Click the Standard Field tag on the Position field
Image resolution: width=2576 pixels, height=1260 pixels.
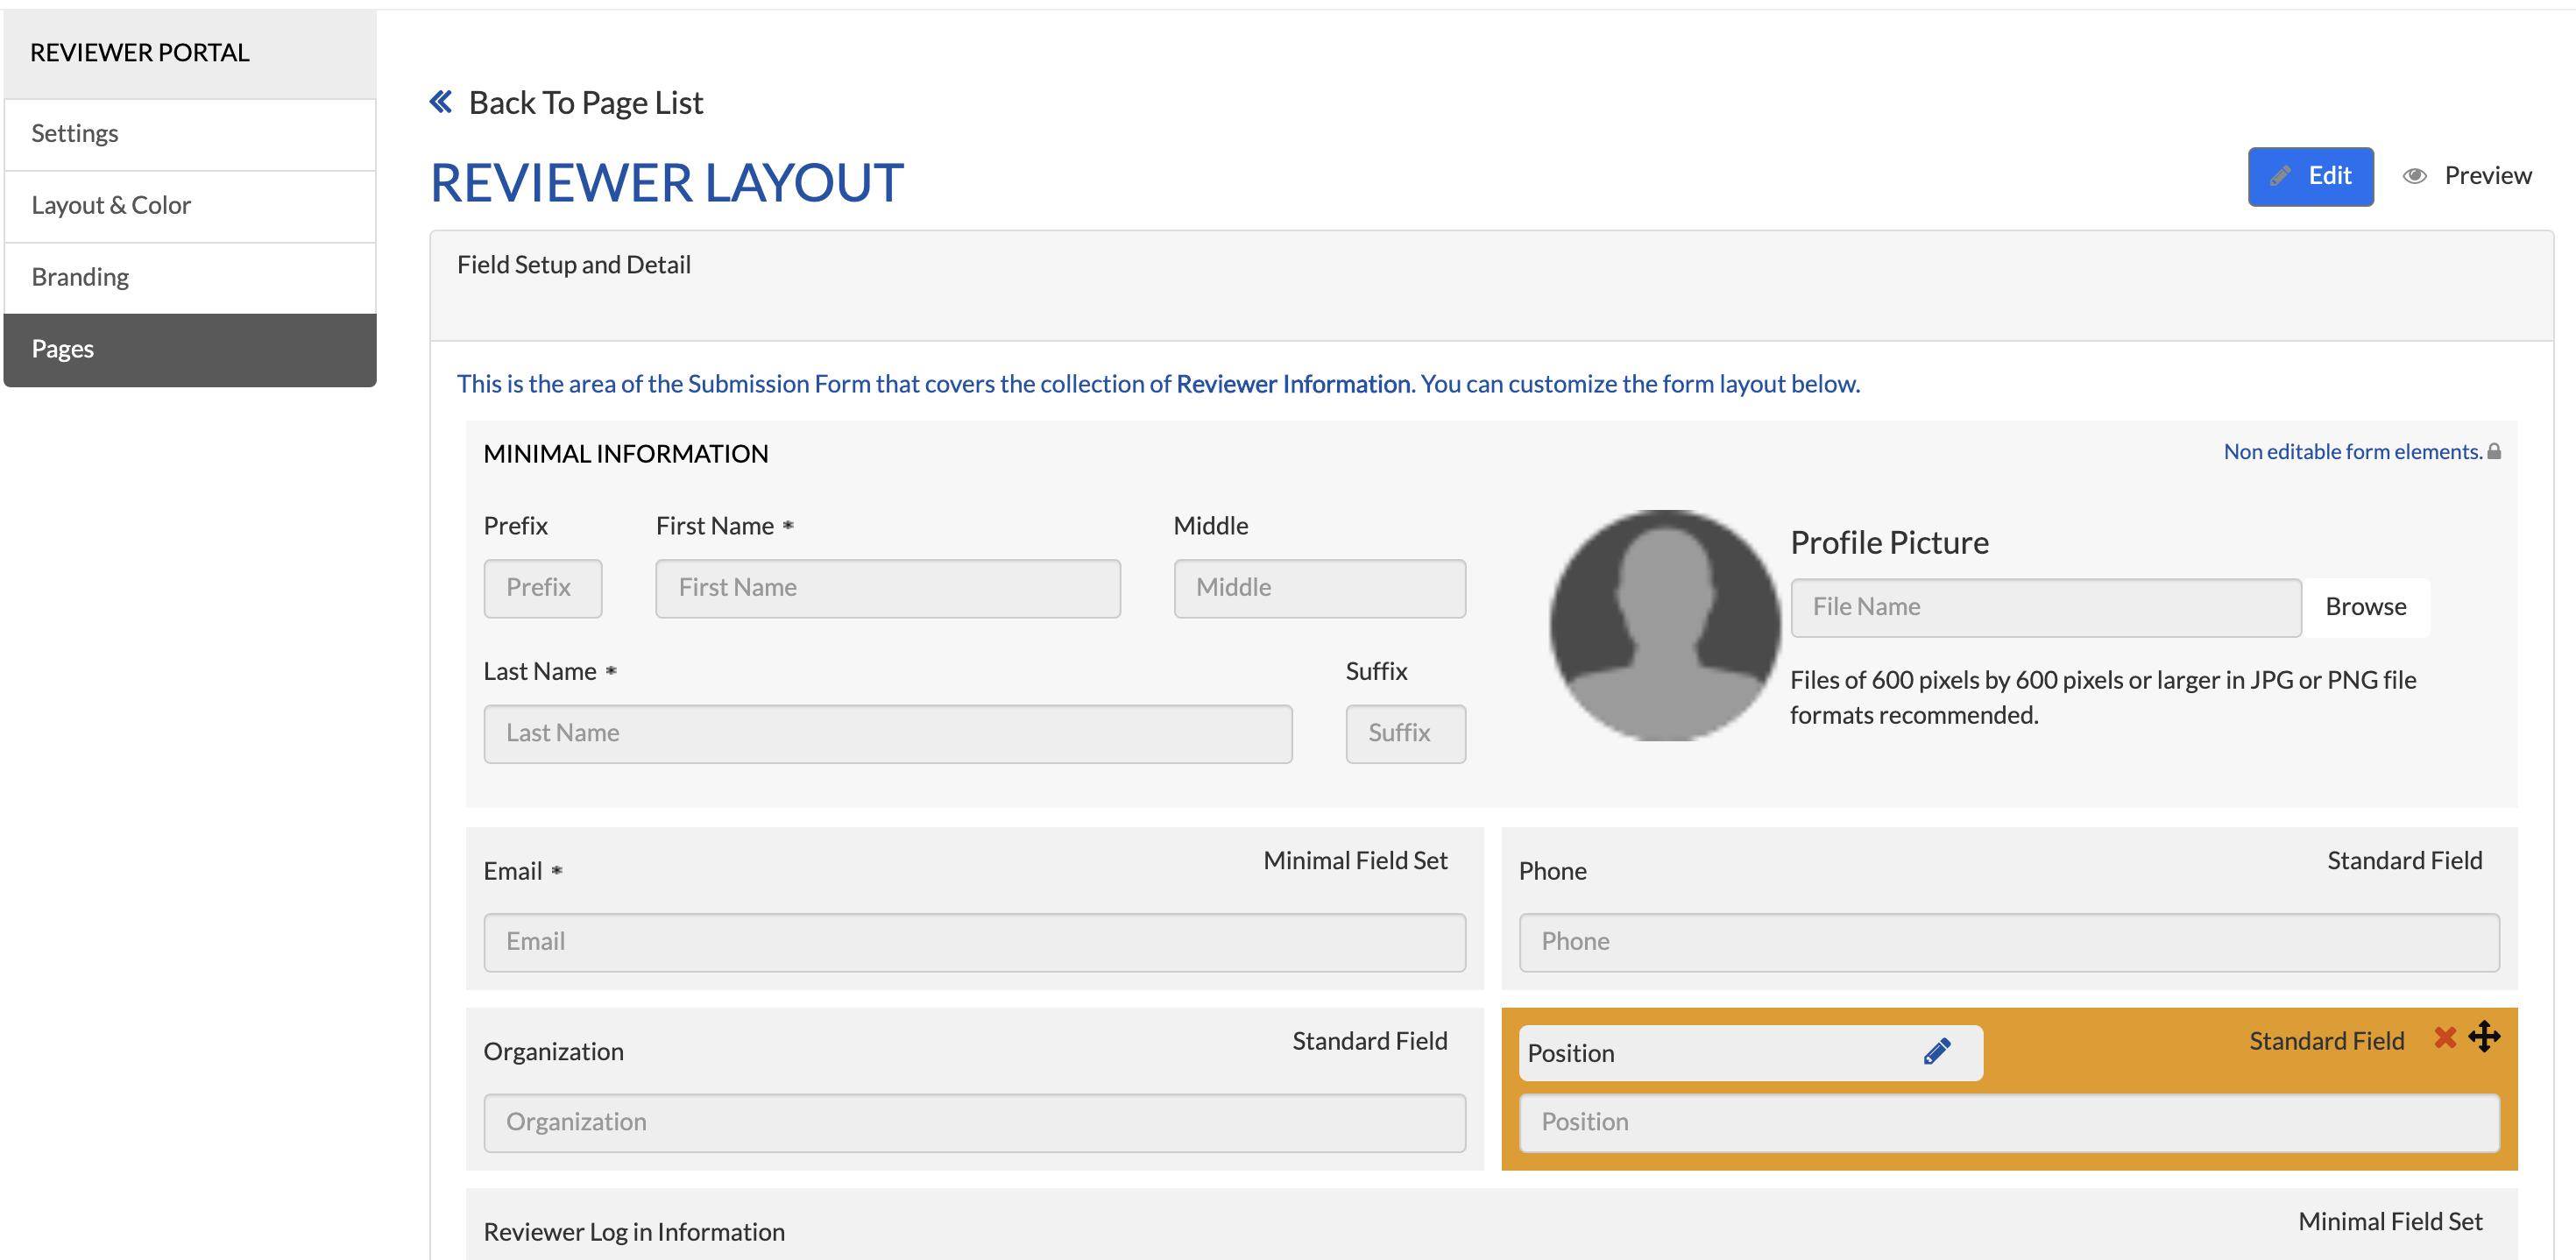2326,1041
